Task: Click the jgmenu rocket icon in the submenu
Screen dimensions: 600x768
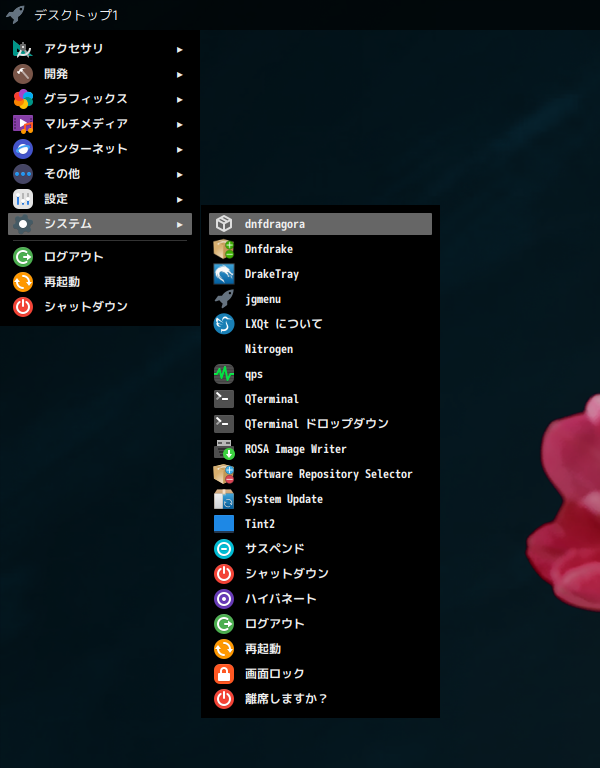Action: click(x=224, y=299)
